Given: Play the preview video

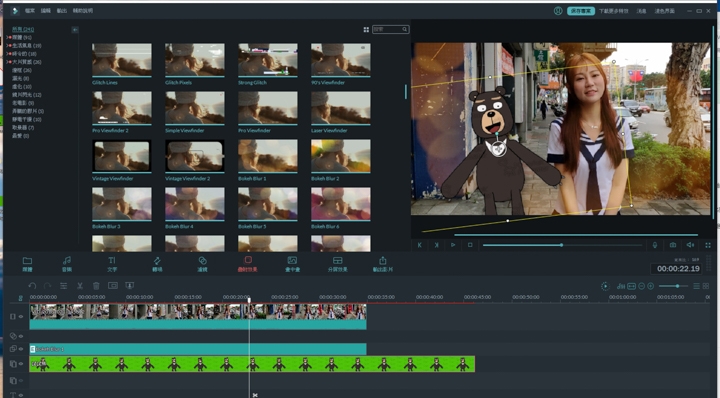Looking at the screenshot, I should [x=453, y=245].
